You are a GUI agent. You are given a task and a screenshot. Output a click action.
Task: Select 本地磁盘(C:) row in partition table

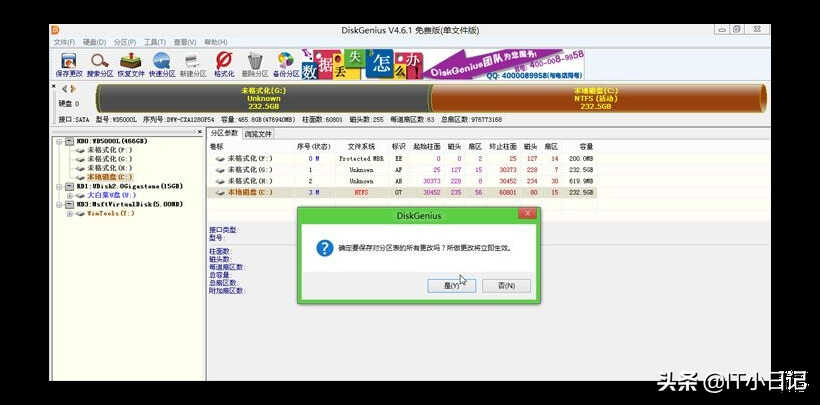pos(249,191)
